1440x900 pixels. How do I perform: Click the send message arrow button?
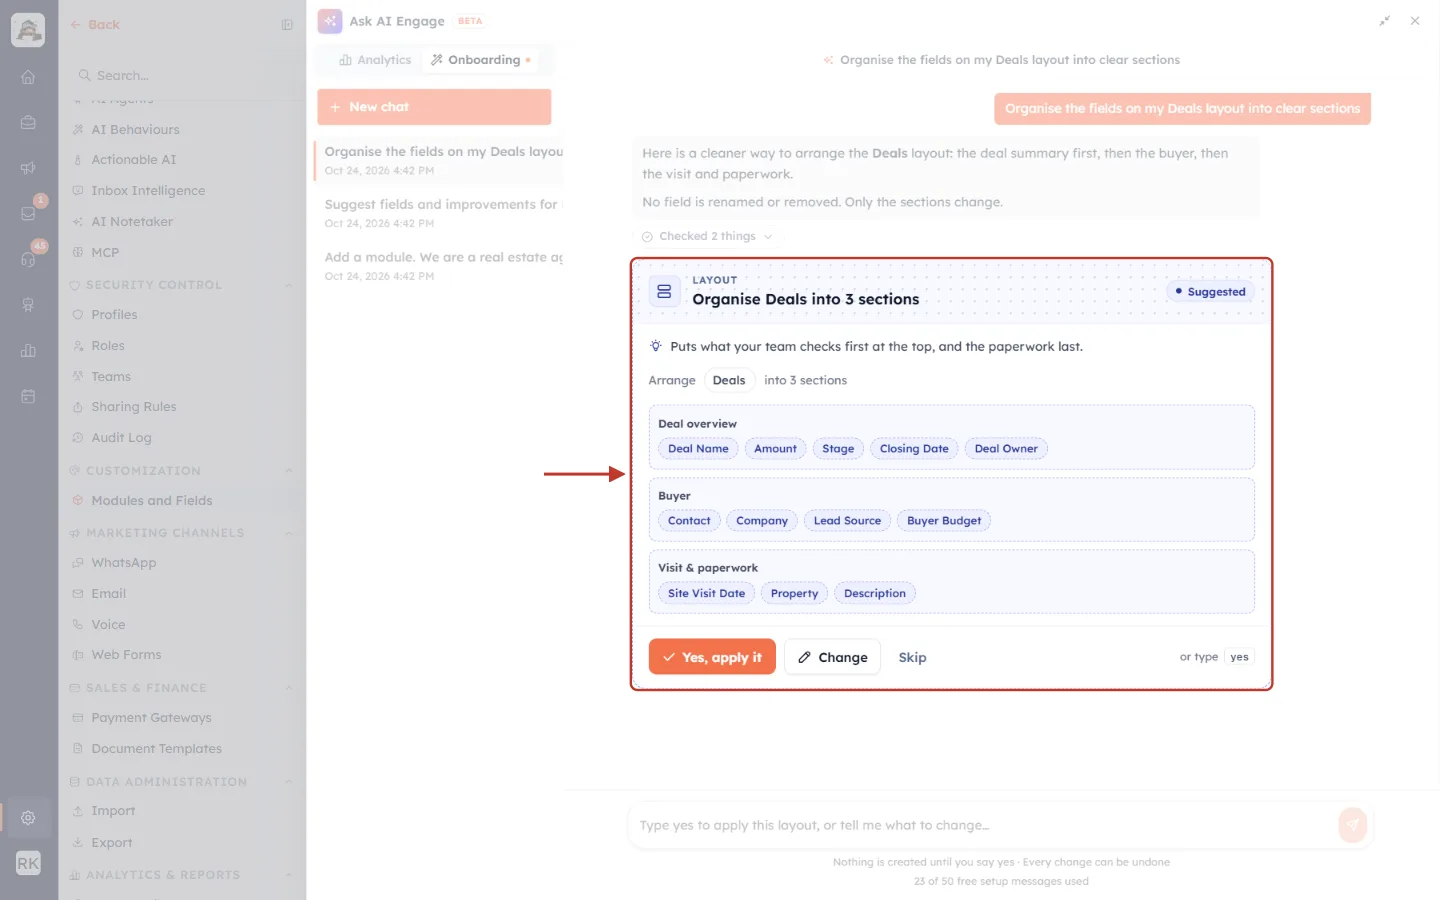(1352, 825)
